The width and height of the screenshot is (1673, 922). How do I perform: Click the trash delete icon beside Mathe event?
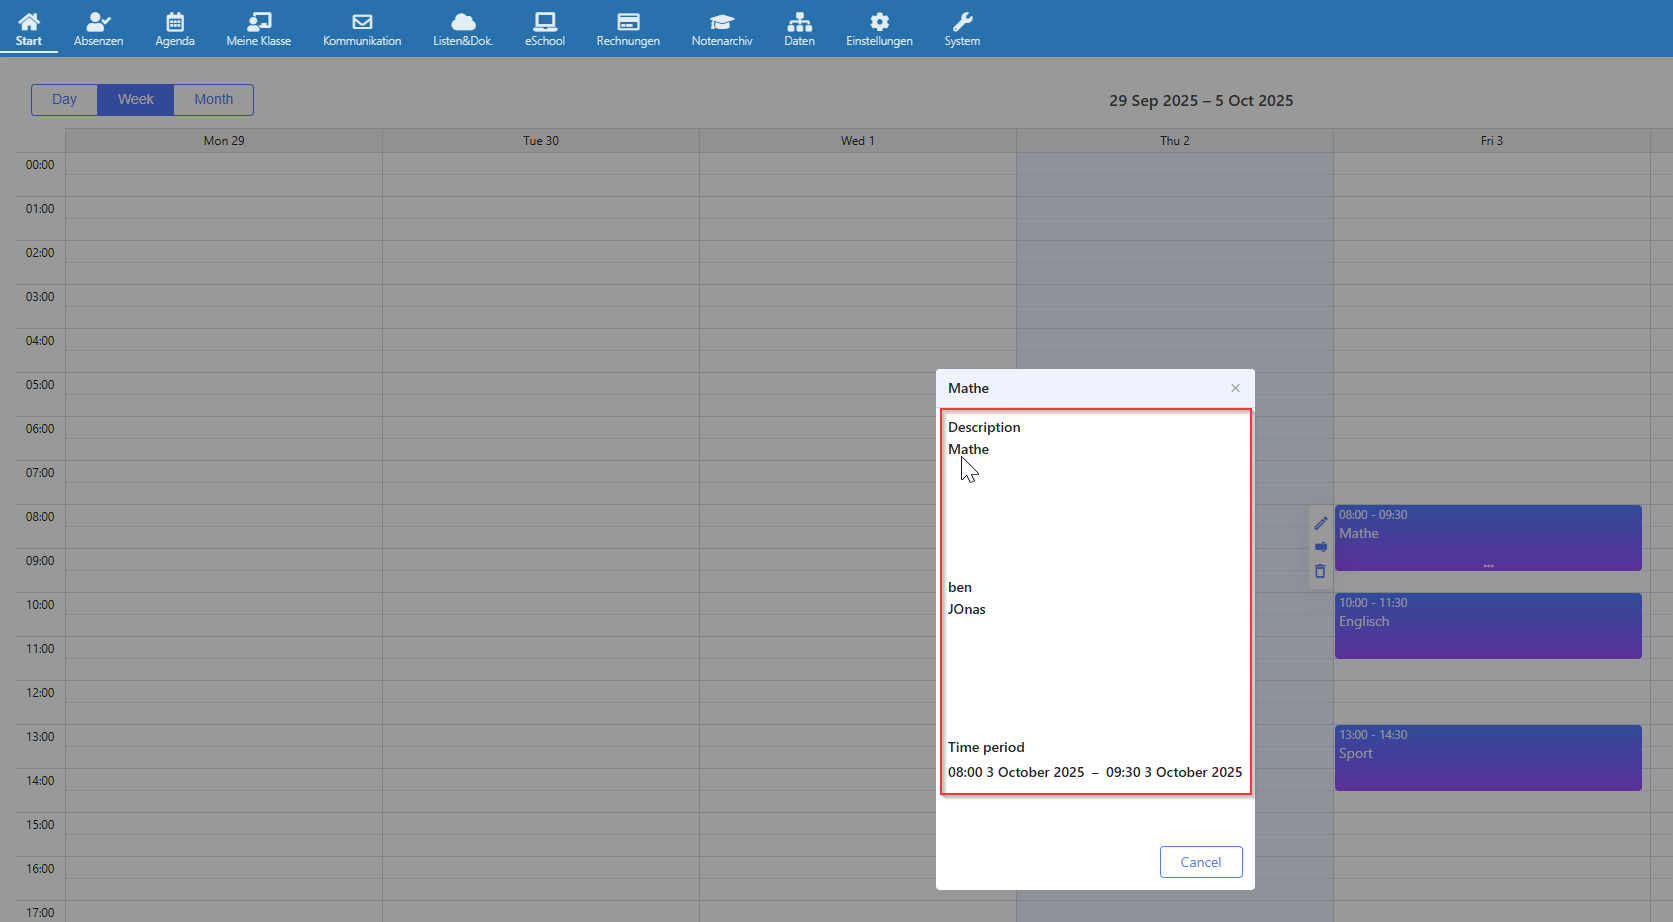click(x=1320, y=571)
